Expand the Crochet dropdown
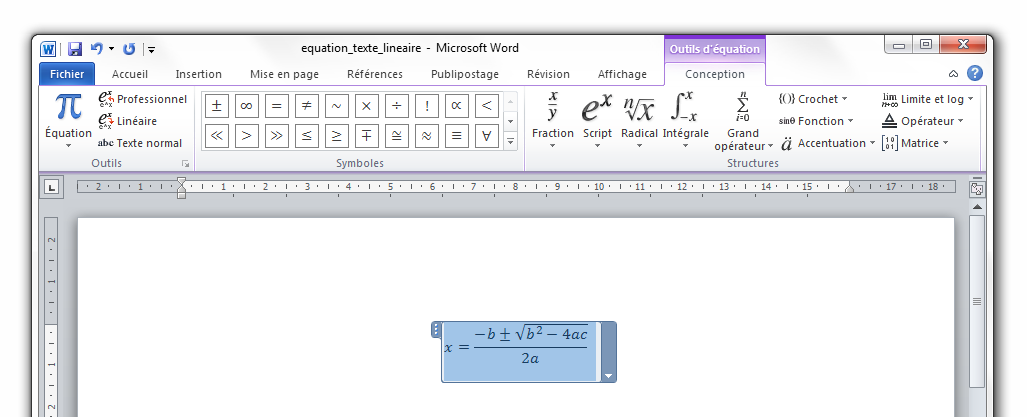1027x417 pixels. [813, 99]
